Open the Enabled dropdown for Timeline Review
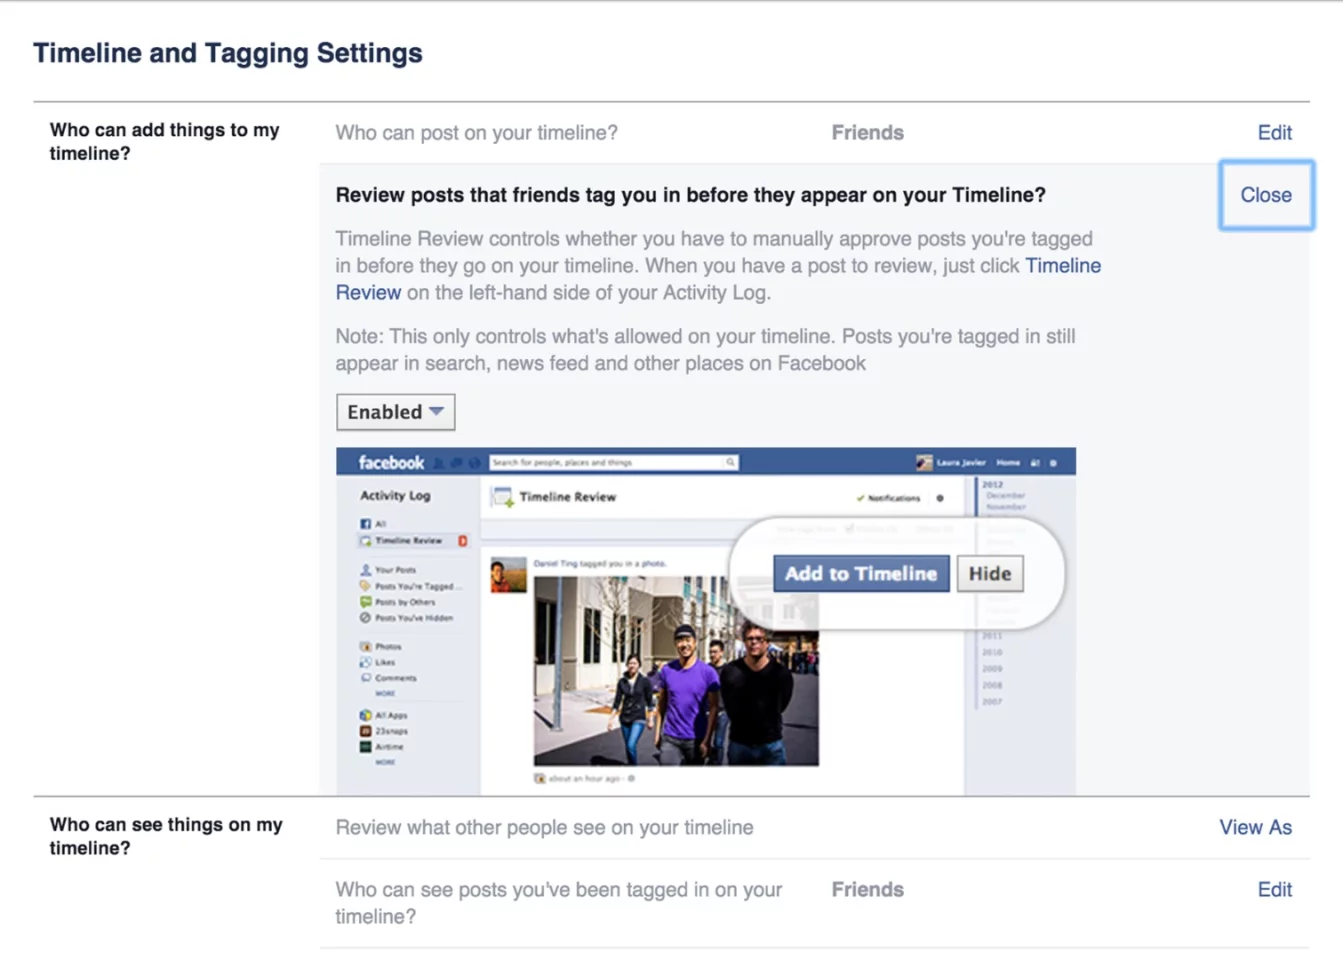This screenshot has width=1343, height=960. coord(395,412)
